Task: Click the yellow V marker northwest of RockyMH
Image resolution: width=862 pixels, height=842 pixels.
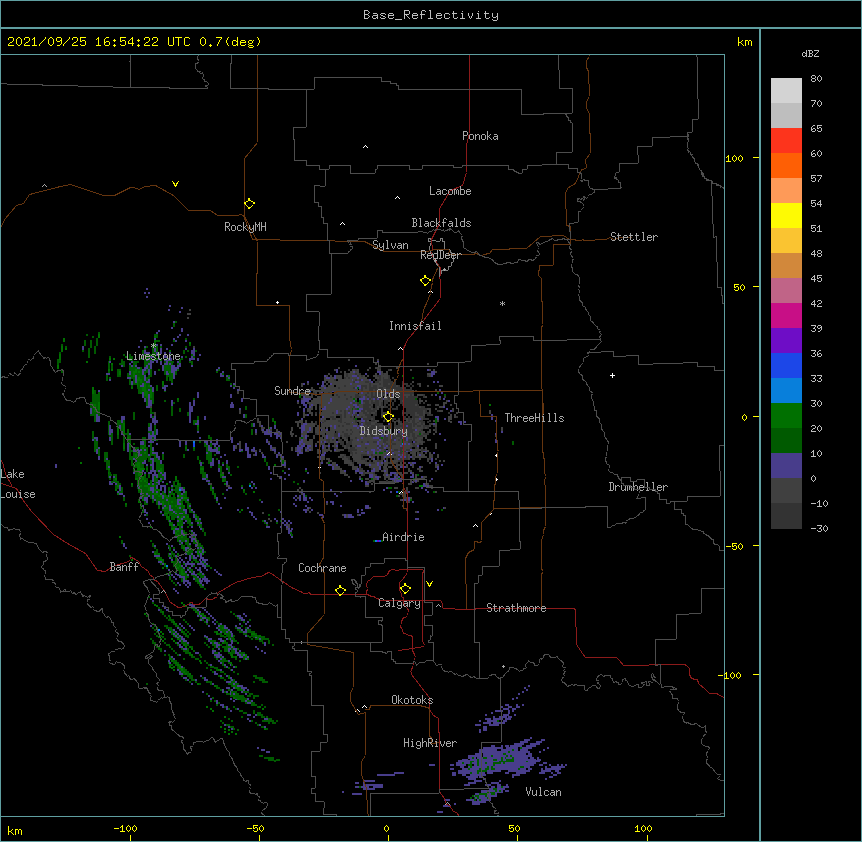Action: (x=175, y=184)
